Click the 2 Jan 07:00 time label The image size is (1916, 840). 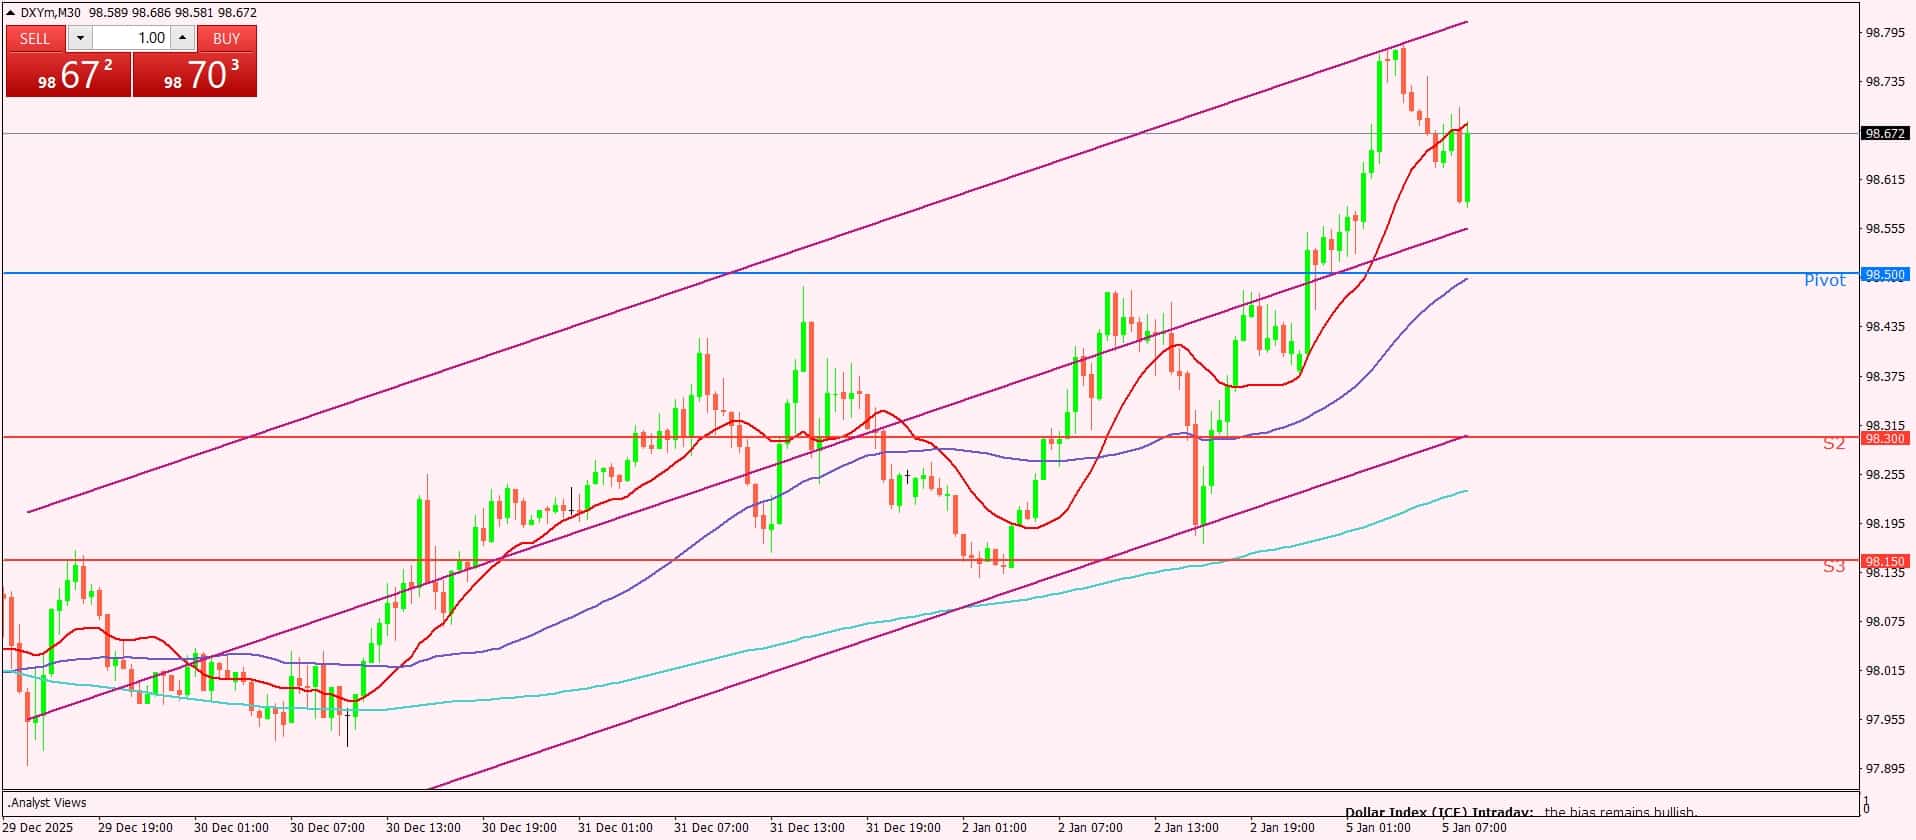1091,828
